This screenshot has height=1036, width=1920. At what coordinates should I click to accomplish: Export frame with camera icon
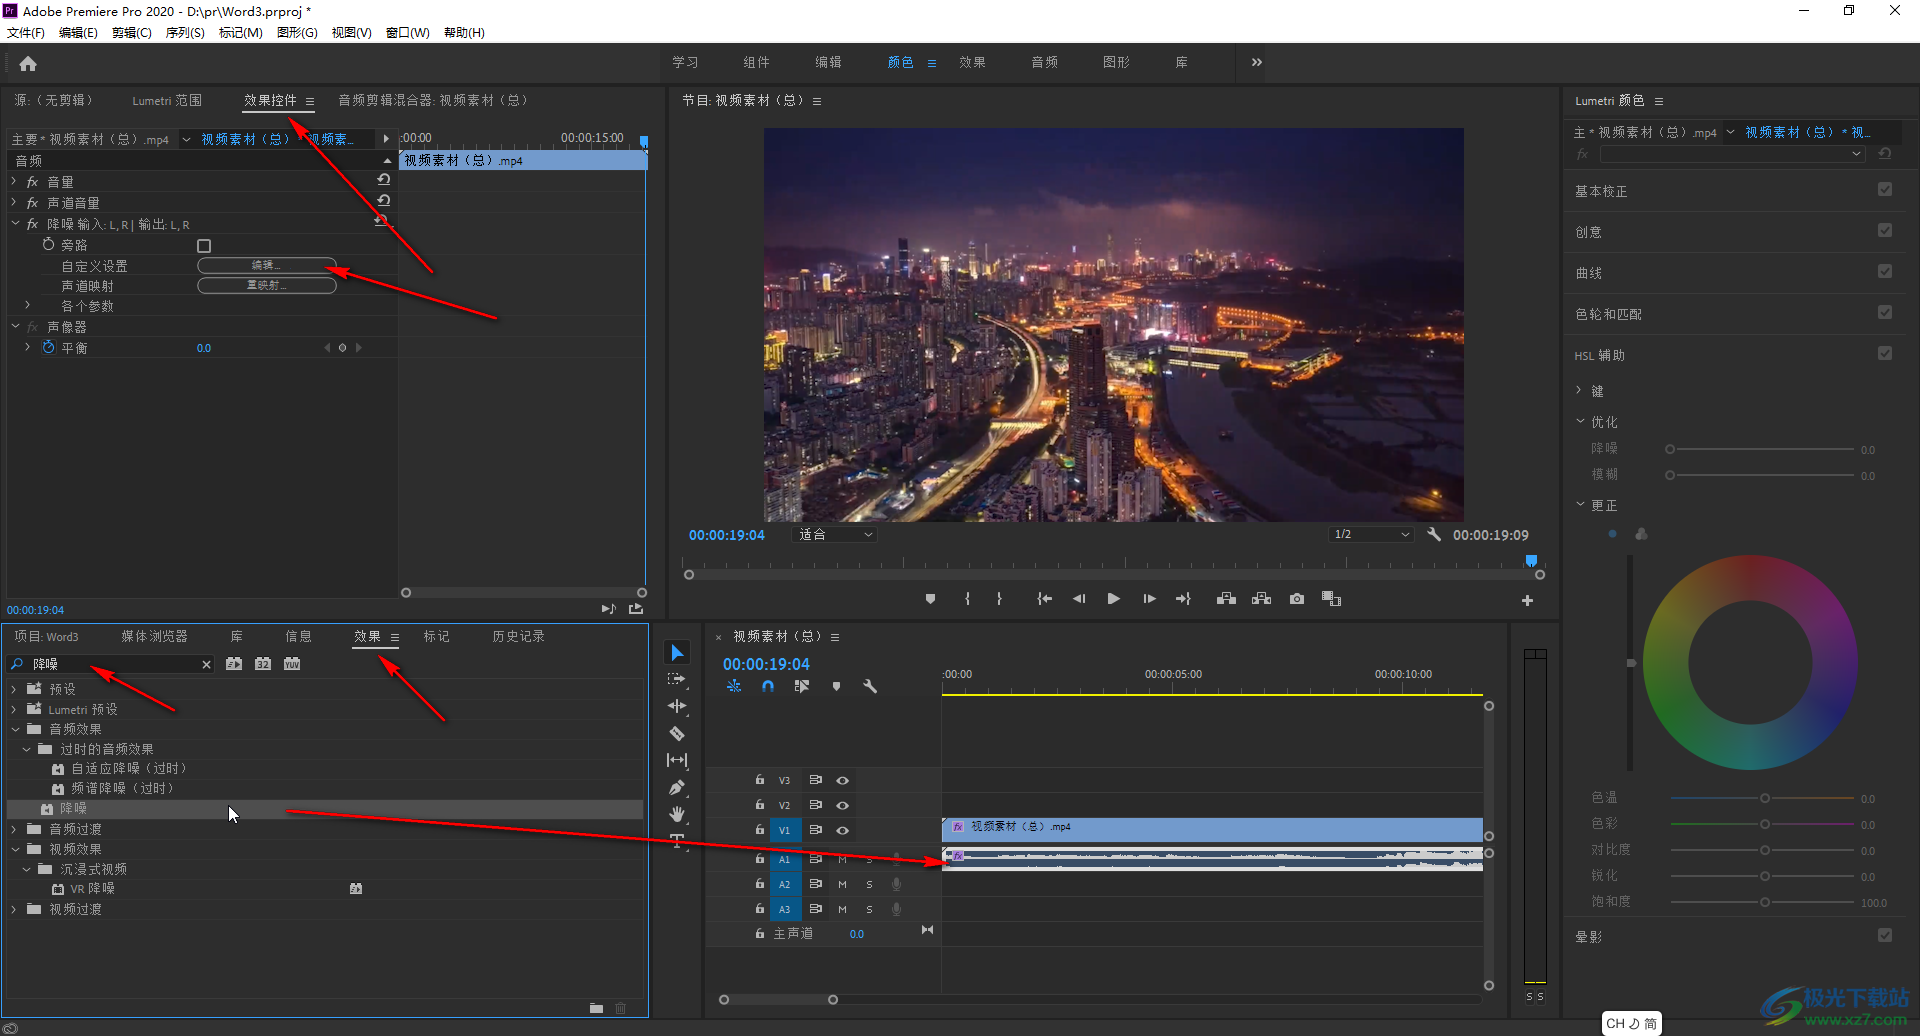pyautogui.click(x=1297, y=599)
